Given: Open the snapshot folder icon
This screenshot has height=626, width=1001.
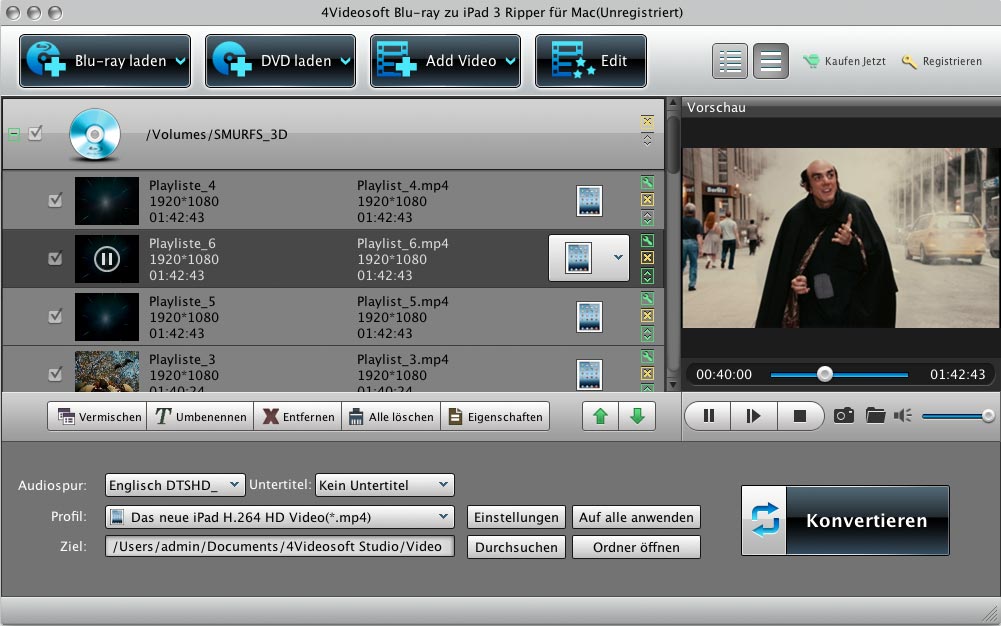Looking at the screenshot, I should 876,415.
